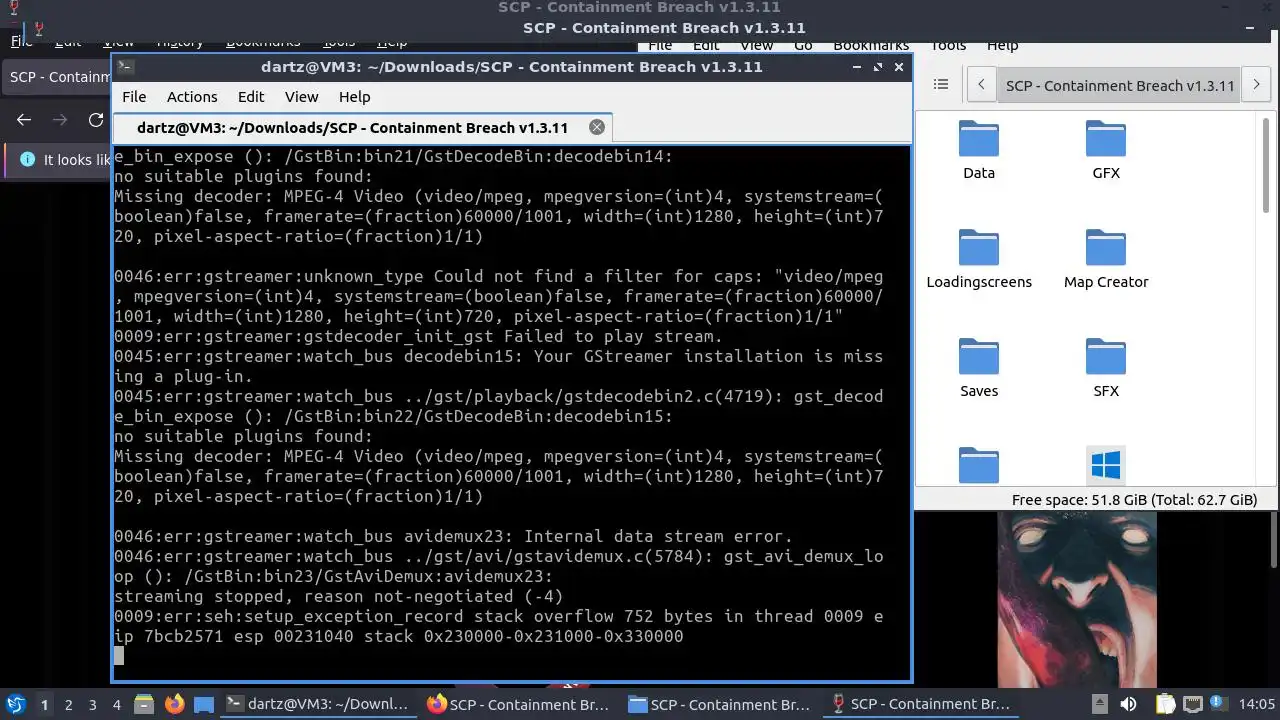Switch to workspace 1

(x=44, y=704)
